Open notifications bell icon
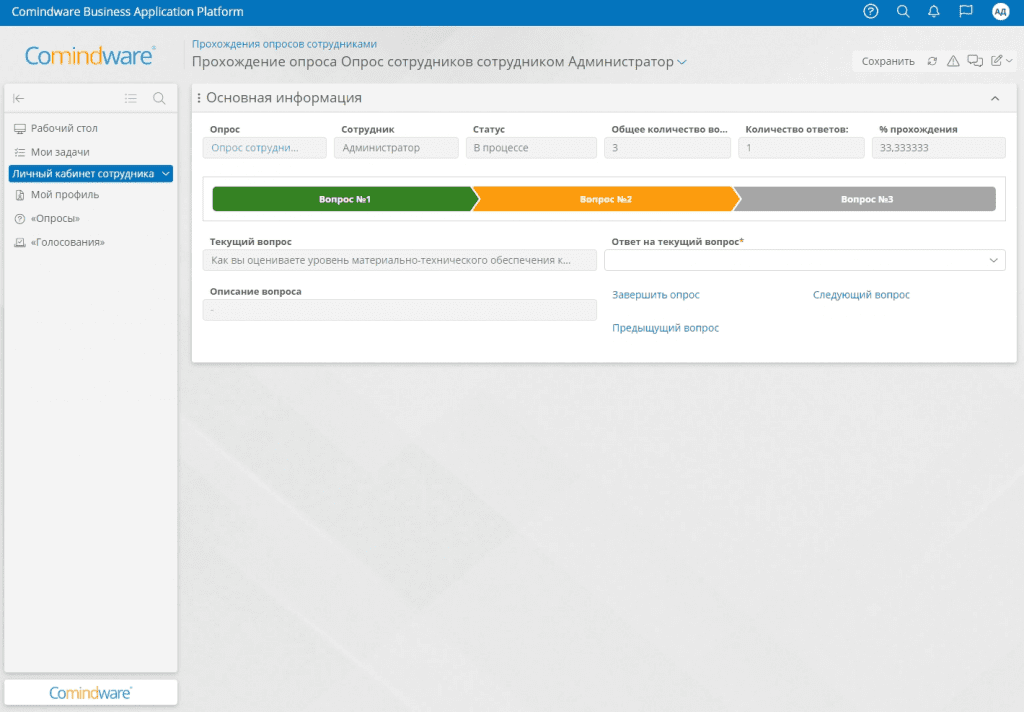The height and width of the screenshot is (712, 1024). pos(934,12)
